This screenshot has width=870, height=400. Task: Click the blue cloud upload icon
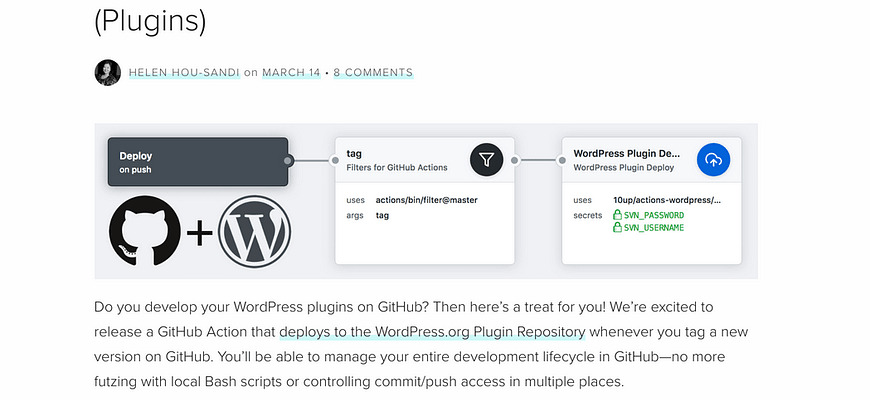[x=714, y=160]
